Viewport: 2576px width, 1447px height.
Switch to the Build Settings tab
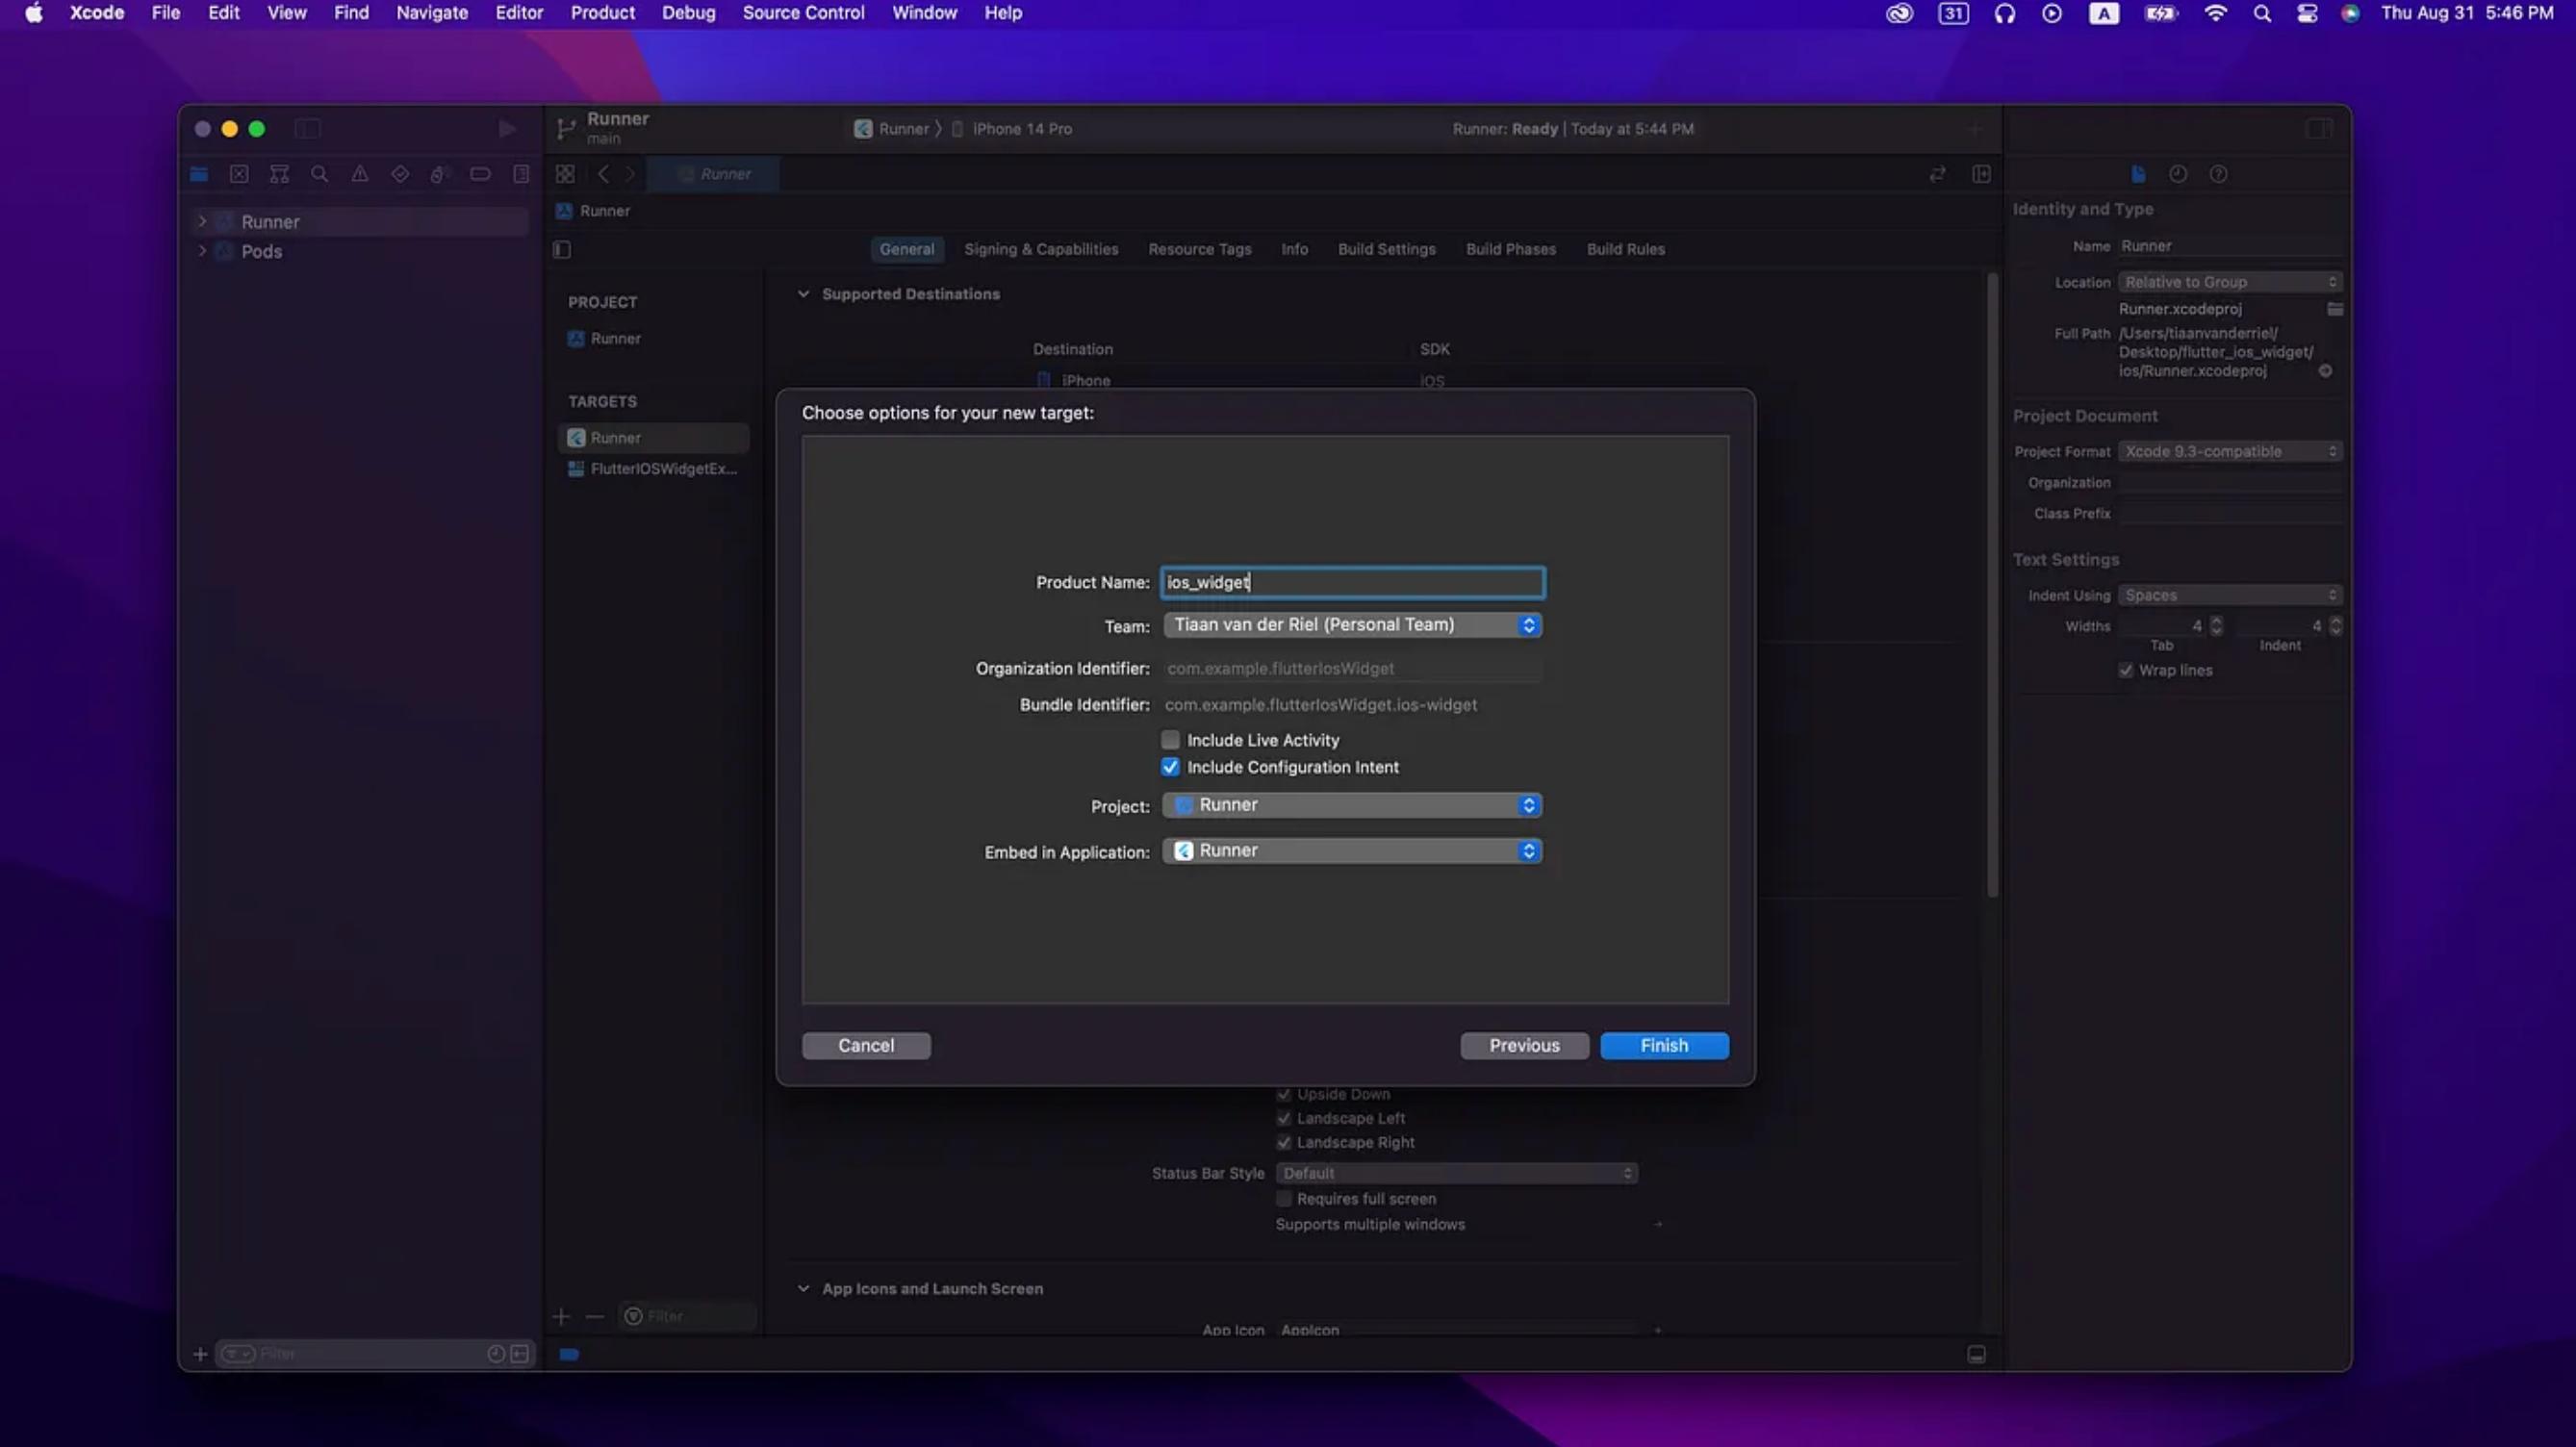coord(1386,249)
